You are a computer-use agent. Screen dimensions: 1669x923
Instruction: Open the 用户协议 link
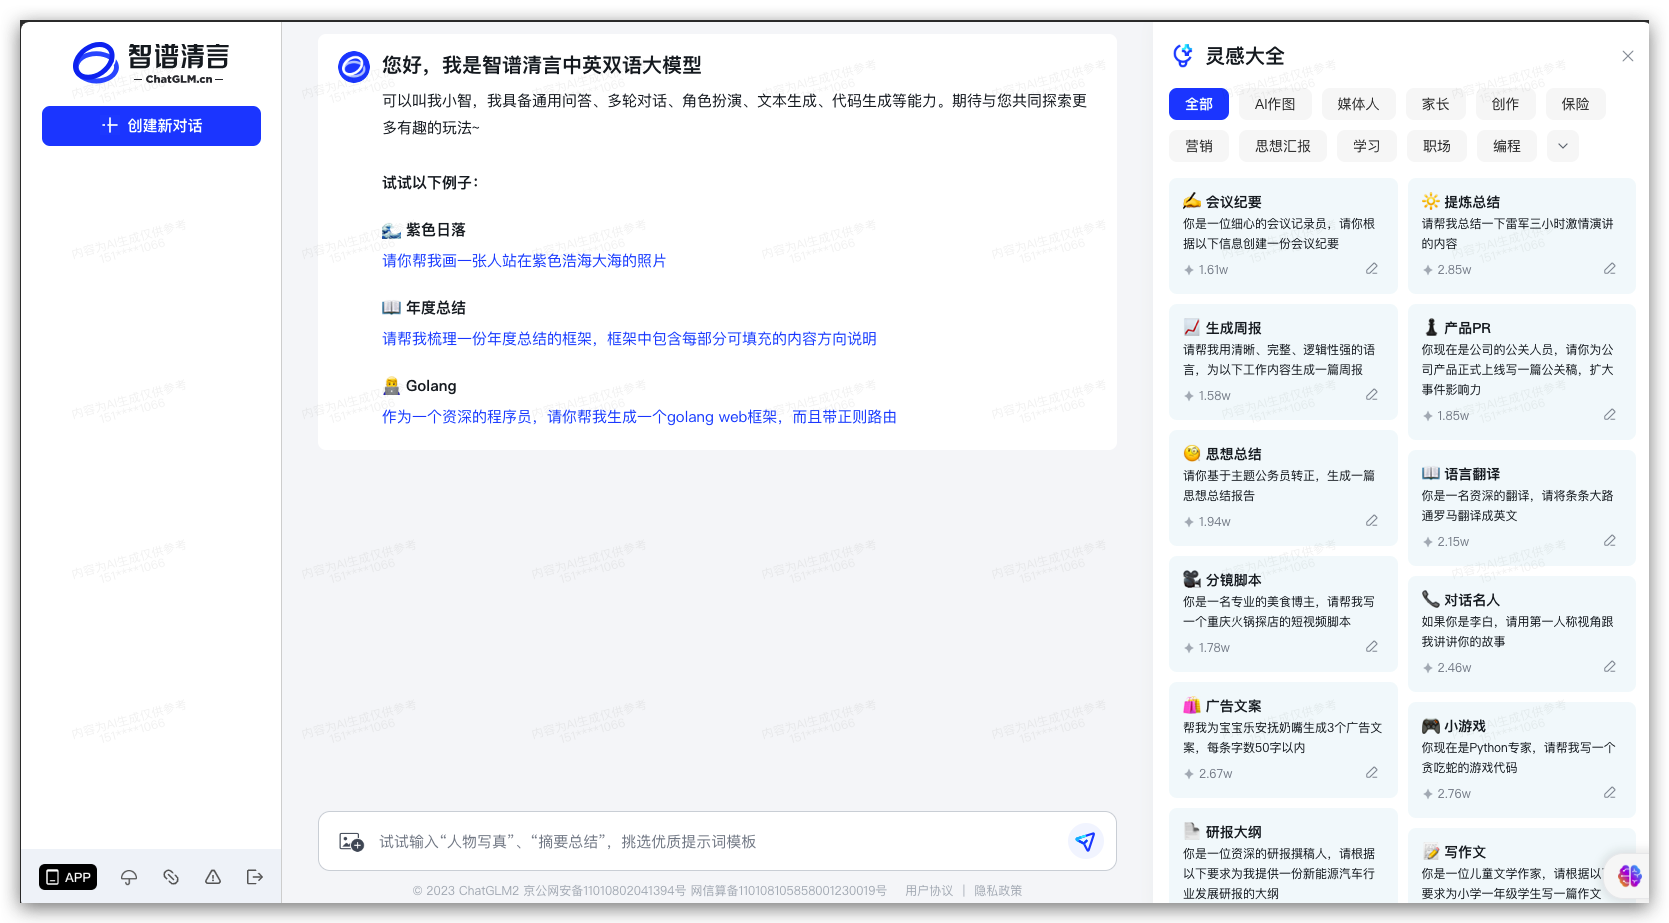tap(929, 890)
